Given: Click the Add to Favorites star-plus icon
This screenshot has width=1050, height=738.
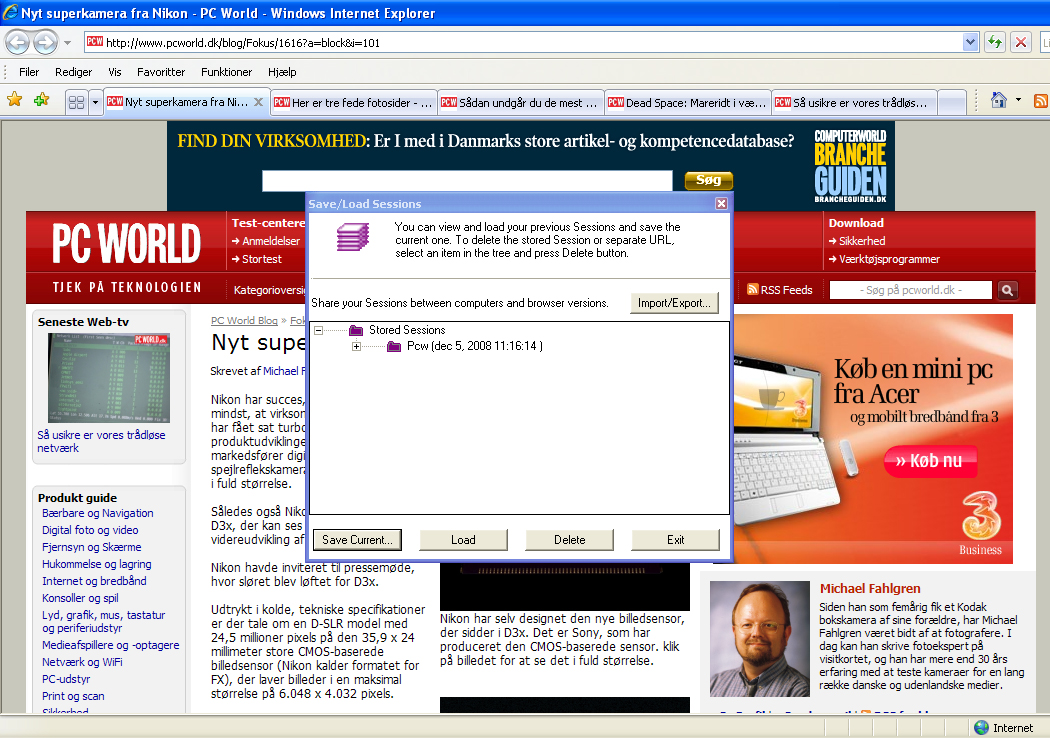Looking at the screenshot, I should pos(42,100).
